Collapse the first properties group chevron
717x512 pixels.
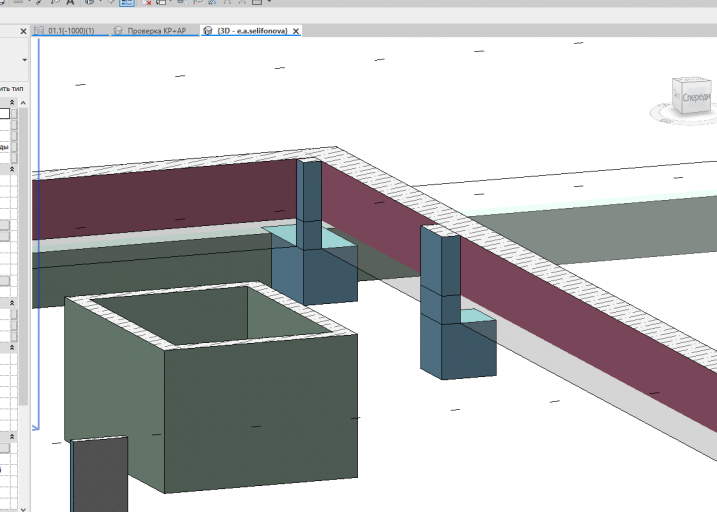click(12, 102)
